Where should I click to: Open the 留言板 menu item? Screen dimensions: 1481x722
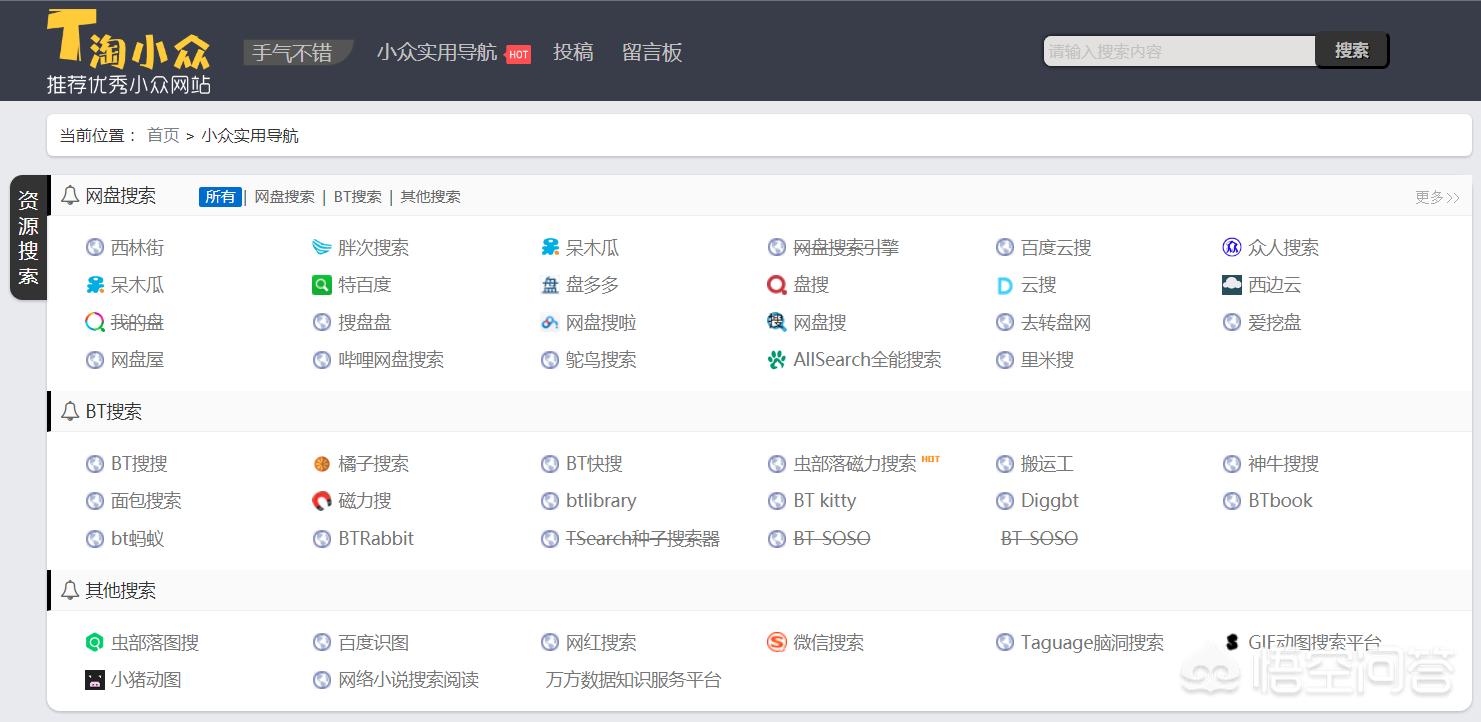click(x=652, y=52)
